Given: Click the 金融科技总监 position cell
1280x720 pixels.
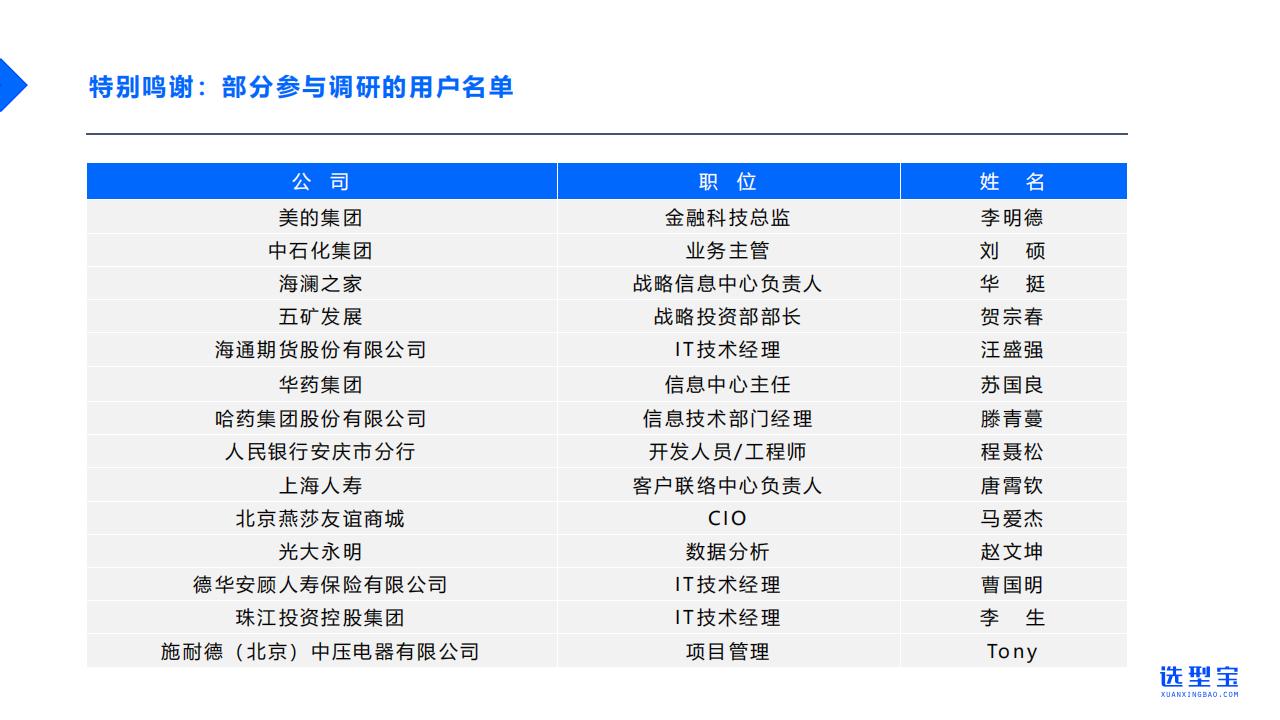Looking at the screenshot, I should coord(728,217).
